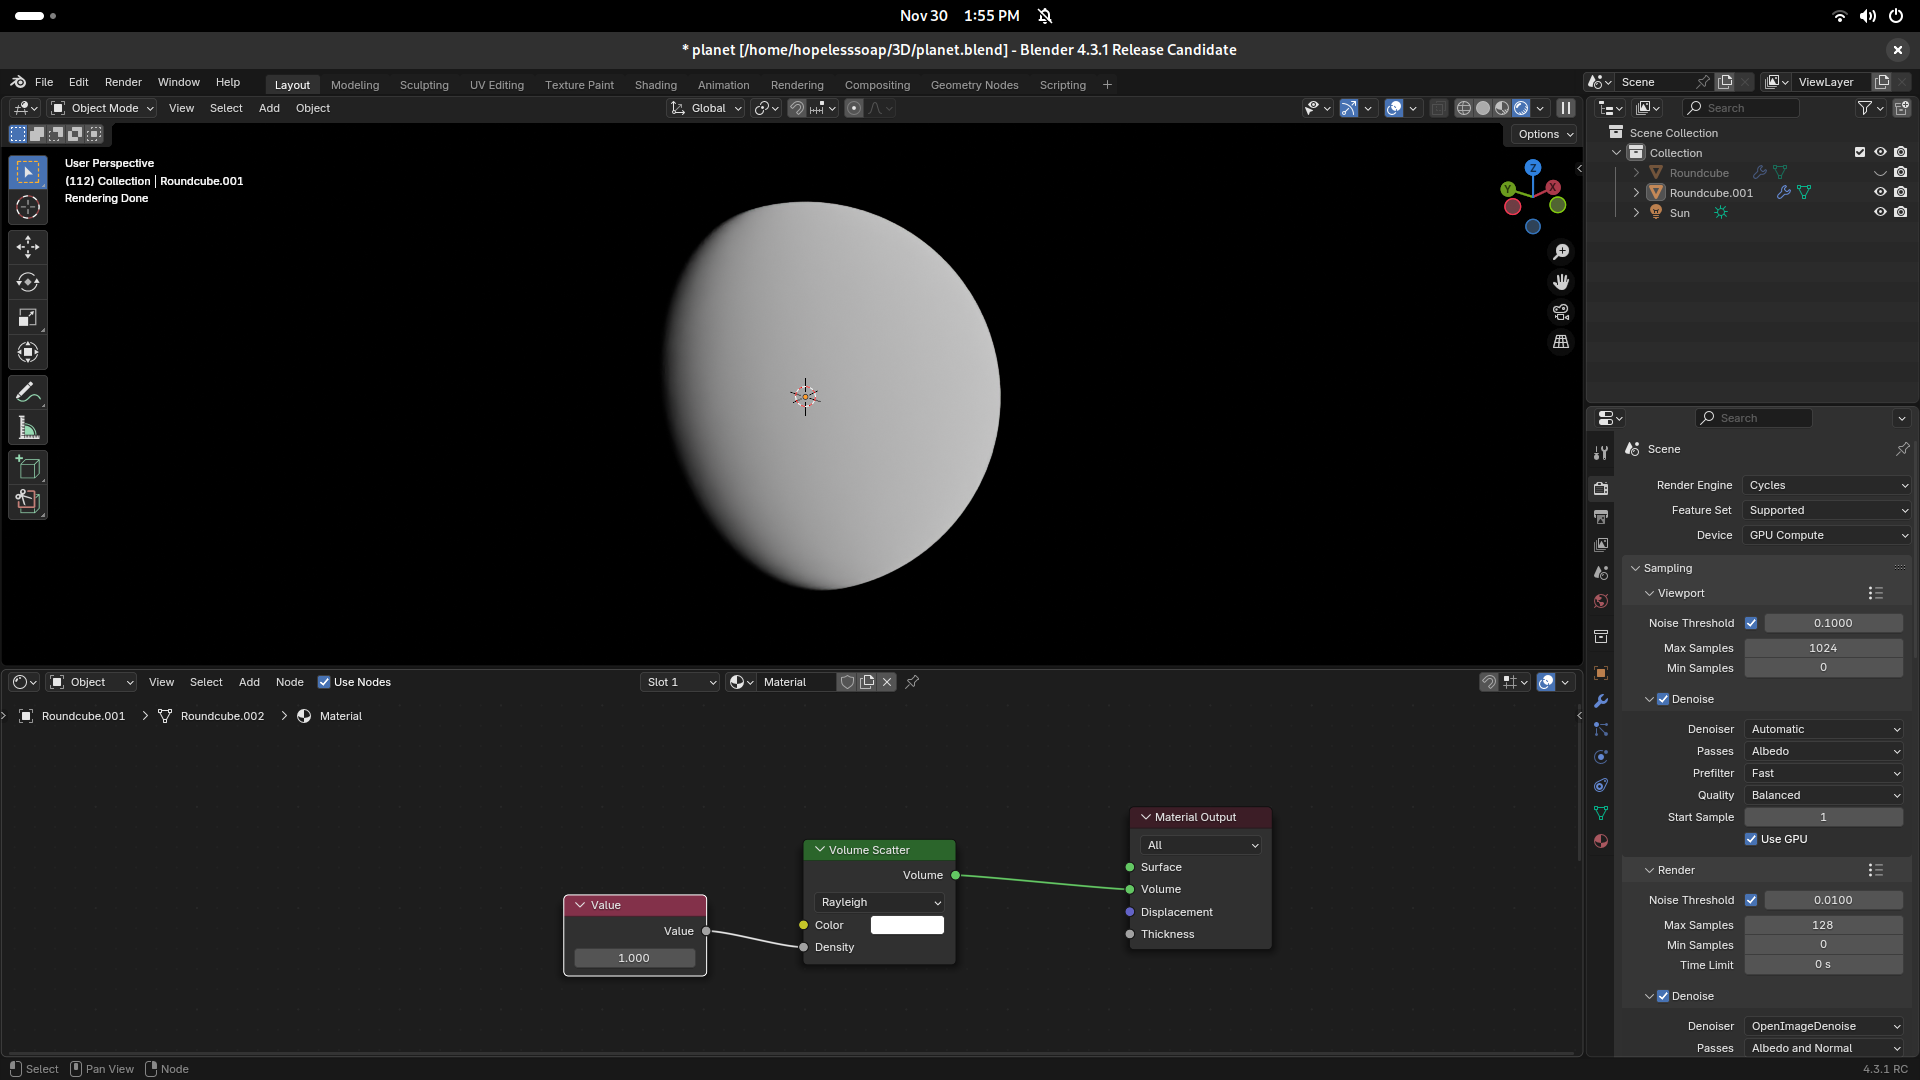Open the Render Engine dropdown
Screen dimensions: 1920x1080
pos(1827,485)
